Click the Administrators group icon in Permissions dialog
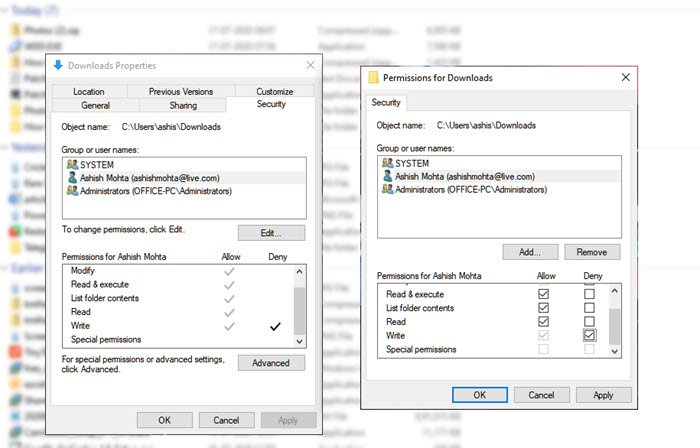This screenshot has height=448, width=700. 386,190
